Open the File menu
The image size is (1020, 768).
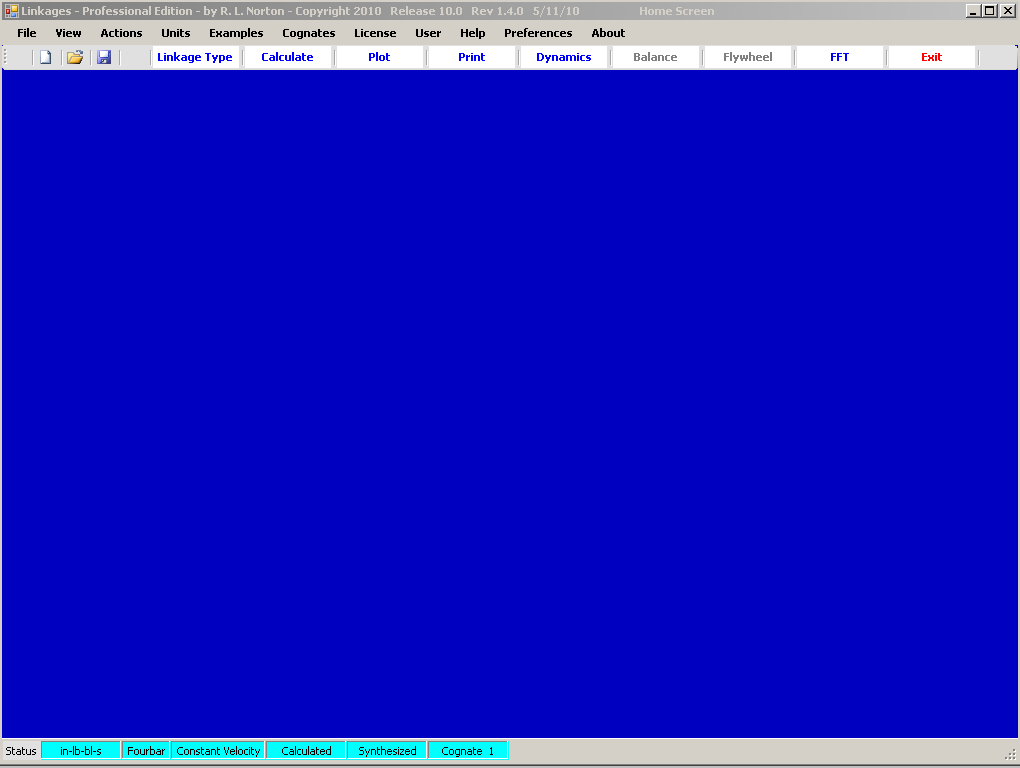point(27,33)
